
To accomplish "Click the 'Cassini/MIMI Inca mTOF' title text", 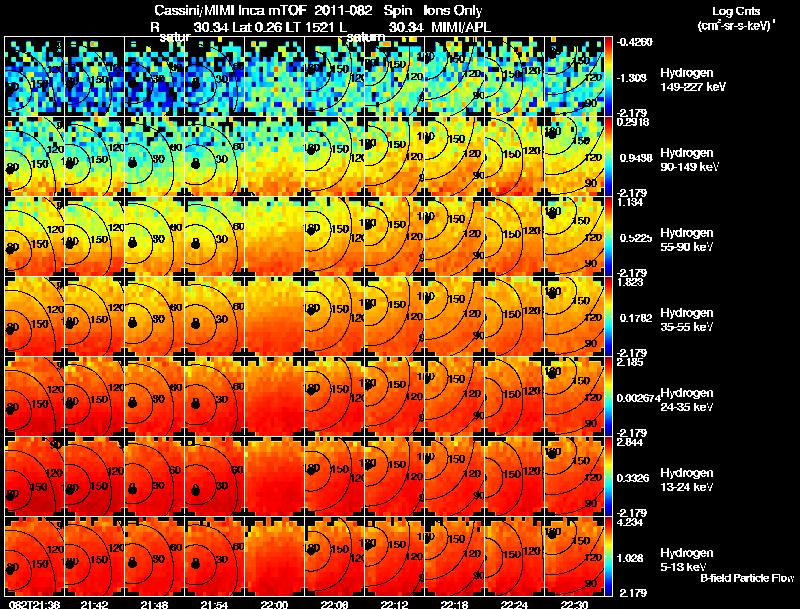I will point(230,11).
